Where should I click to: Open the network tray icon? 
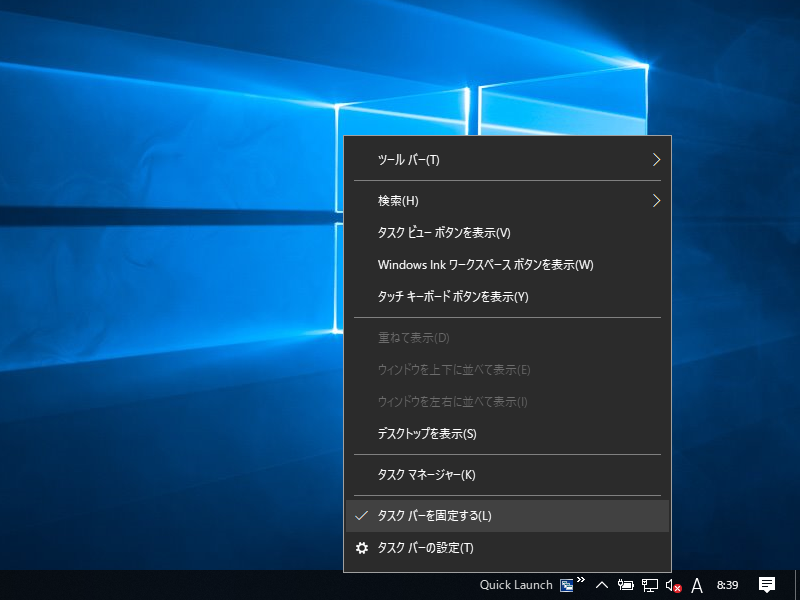pyautogui.click(x=649, y=585)
